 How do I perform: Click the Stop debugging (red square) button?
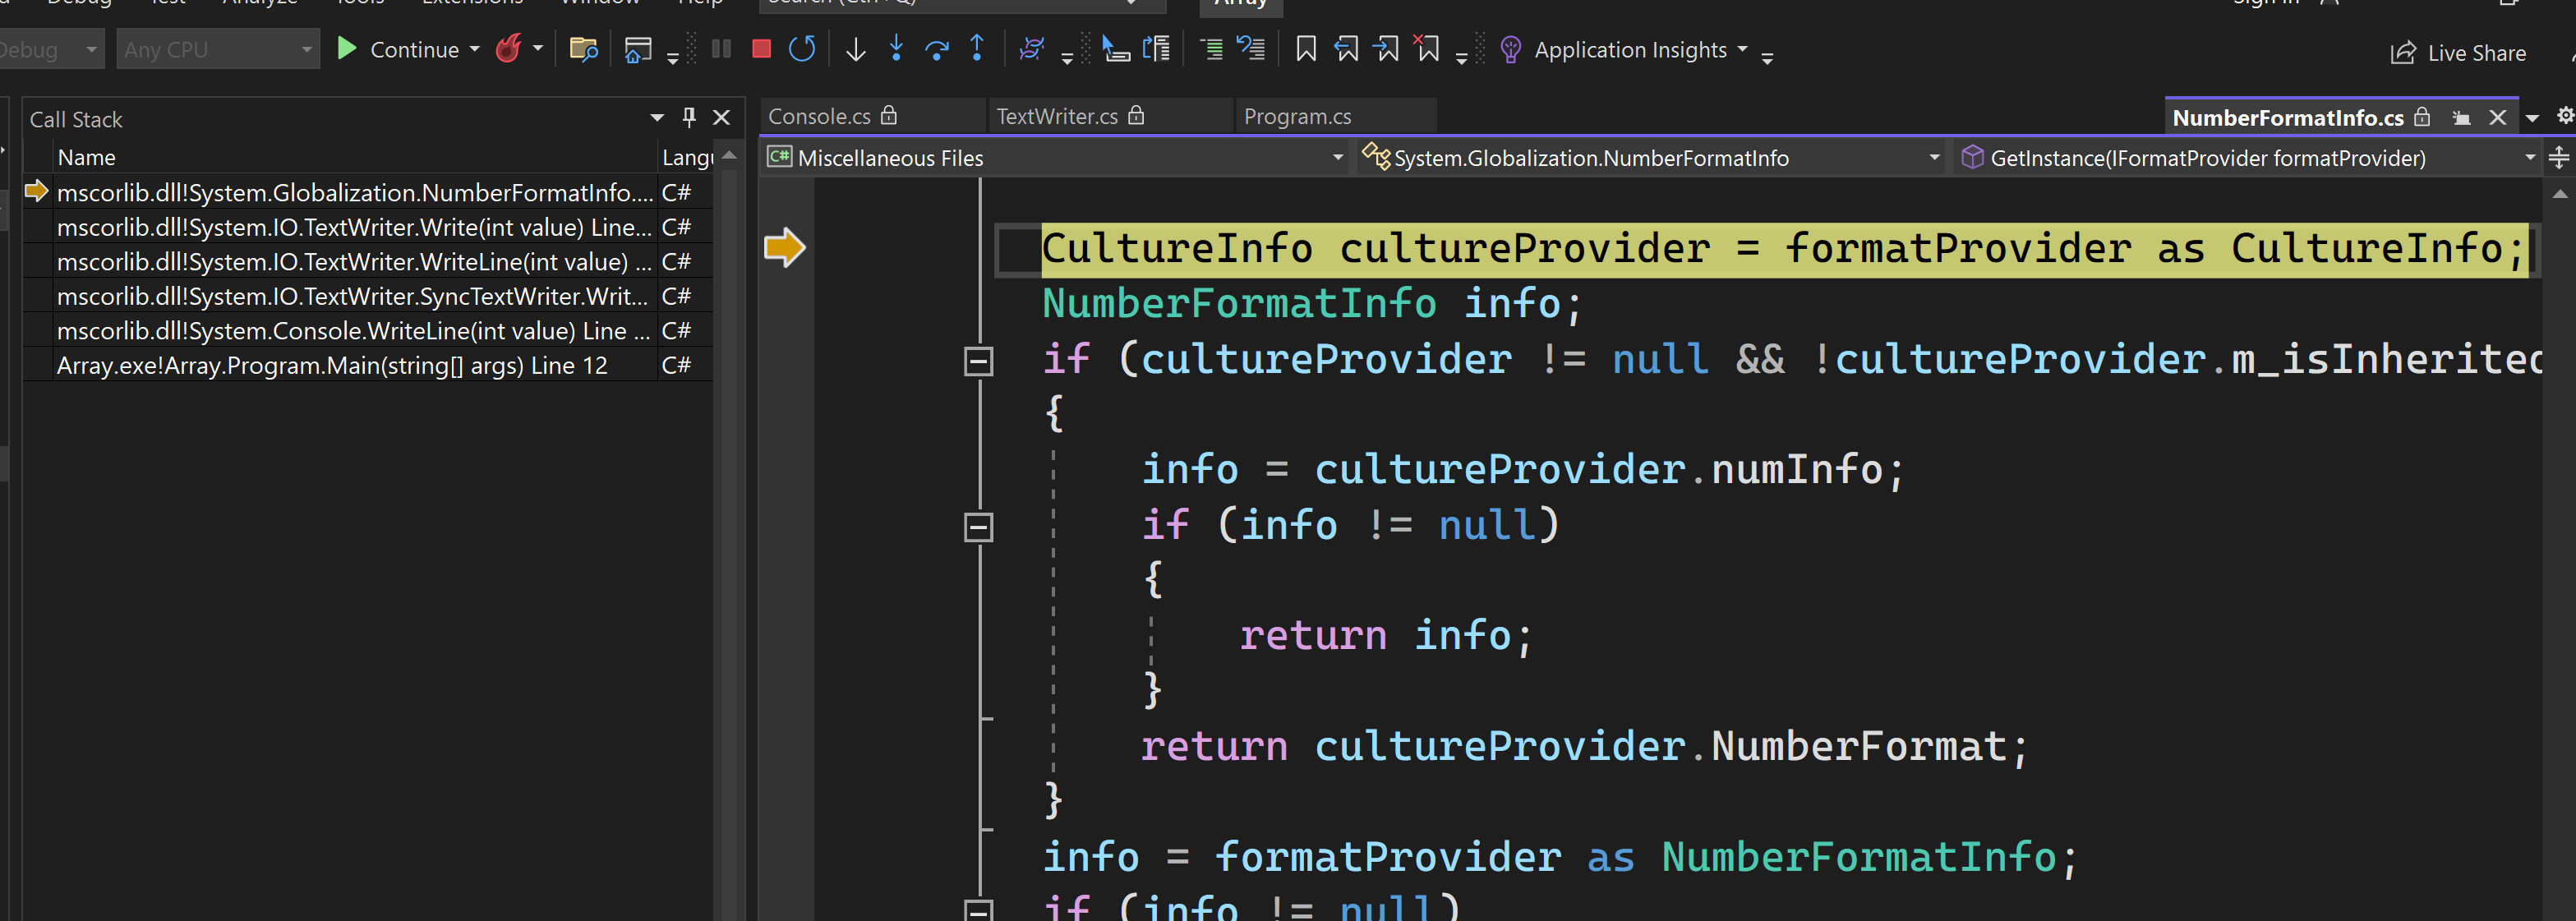tap(759, 48)
